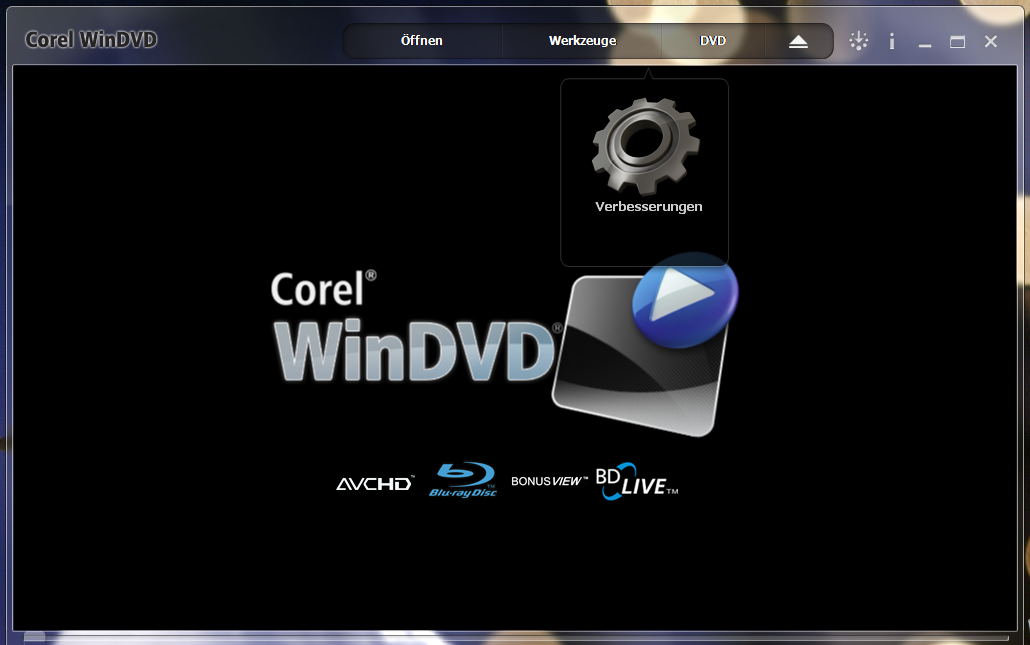The width and height of the screenshot is (1030, 645).
Task: Open the info 'i' icon
Action: 891,41
